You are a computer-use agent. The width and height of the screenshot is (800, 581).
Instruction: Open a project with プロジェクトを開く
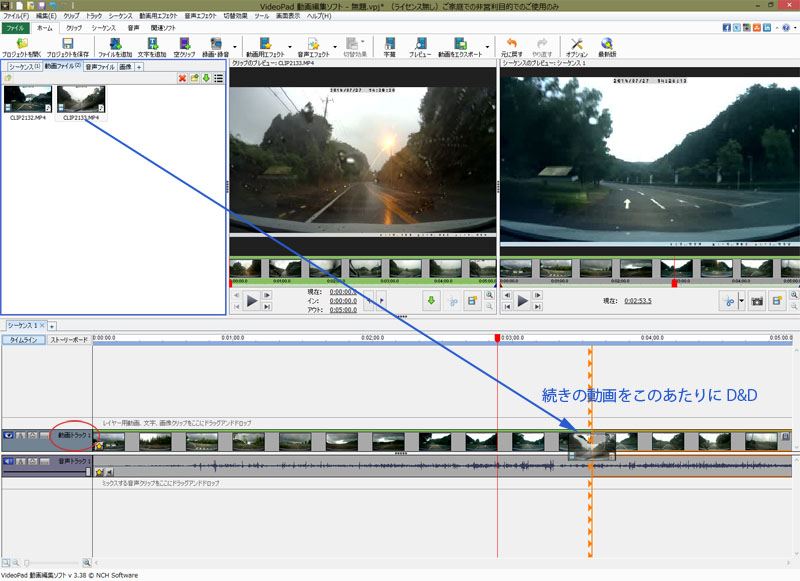click(21, 47)
